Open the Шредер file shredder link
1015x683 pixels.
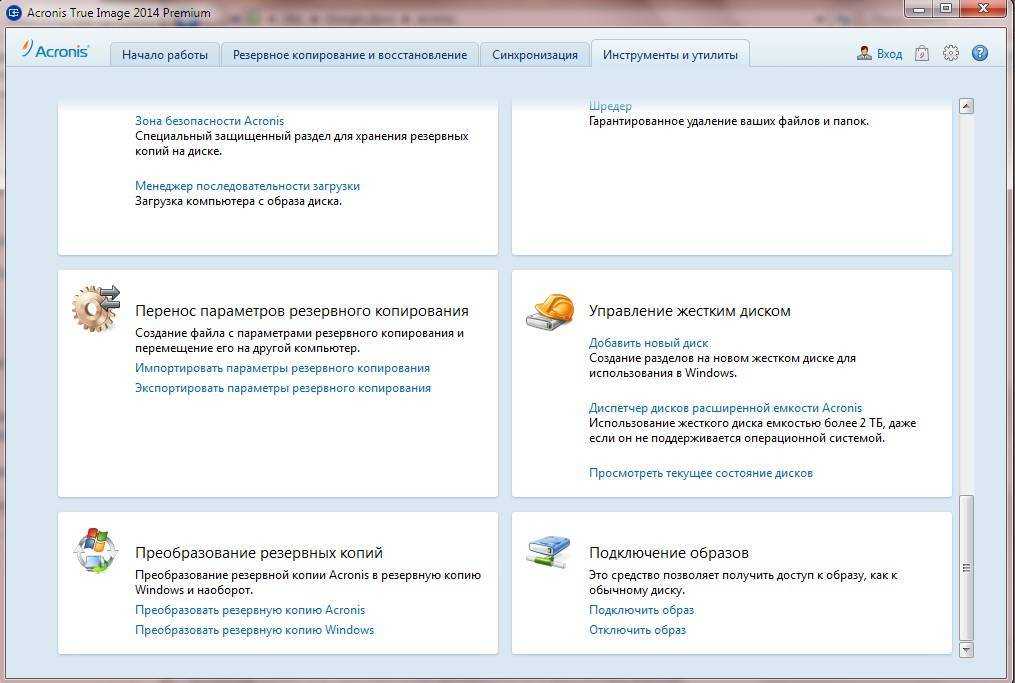click(610, 106)
